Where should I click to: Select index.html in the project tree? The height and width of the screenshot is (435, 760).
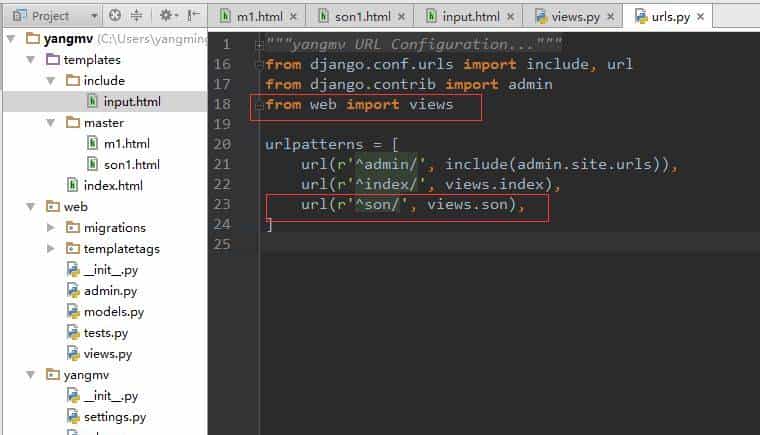113,186
